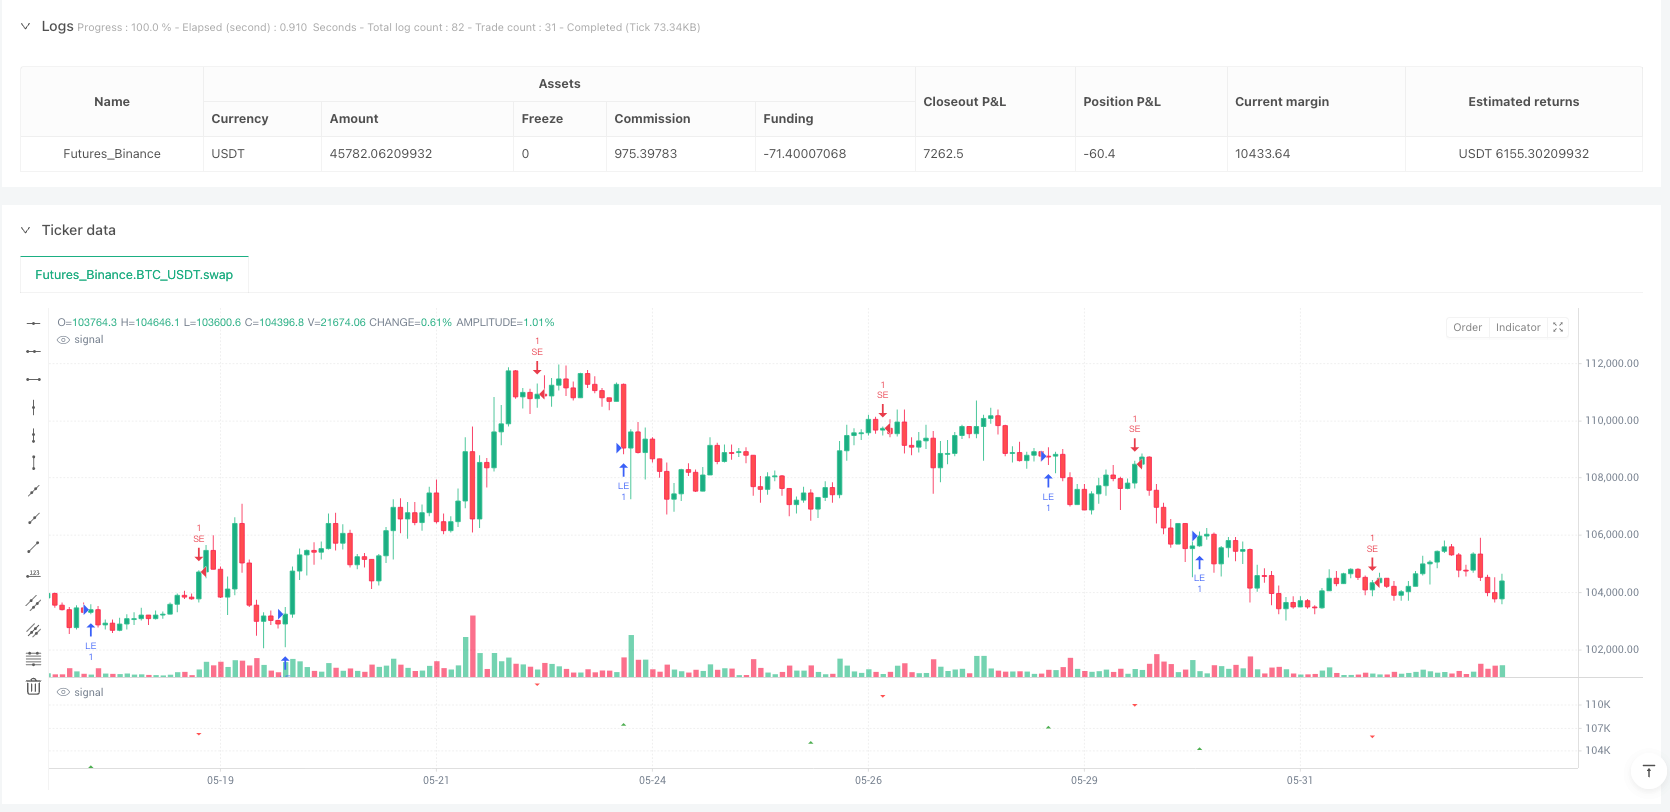Click the Futures_Binance name cell
Image resolution: width=1670 pixels, height=812 pixels.
112,154
